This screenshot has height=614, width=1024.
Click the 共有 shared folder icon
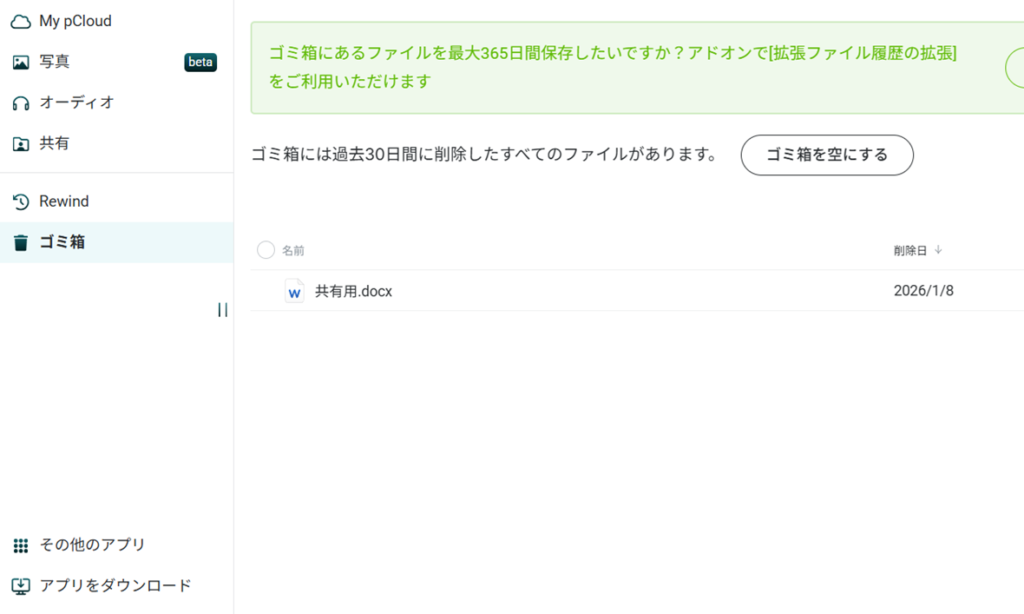coord(20,144)
